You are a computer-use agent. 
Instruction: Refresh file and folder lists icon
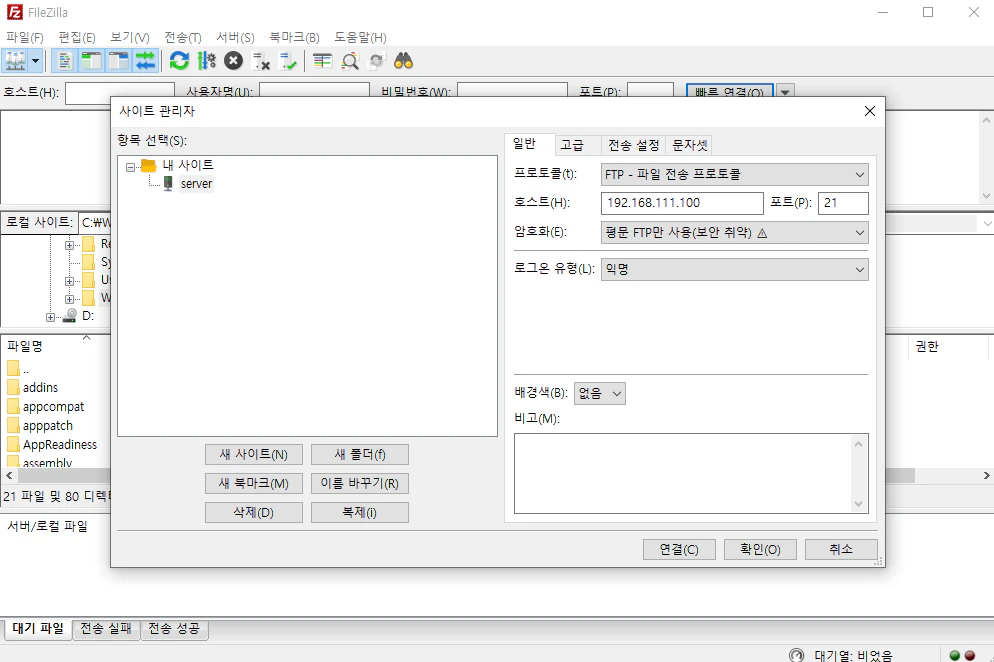coord(179,61)
